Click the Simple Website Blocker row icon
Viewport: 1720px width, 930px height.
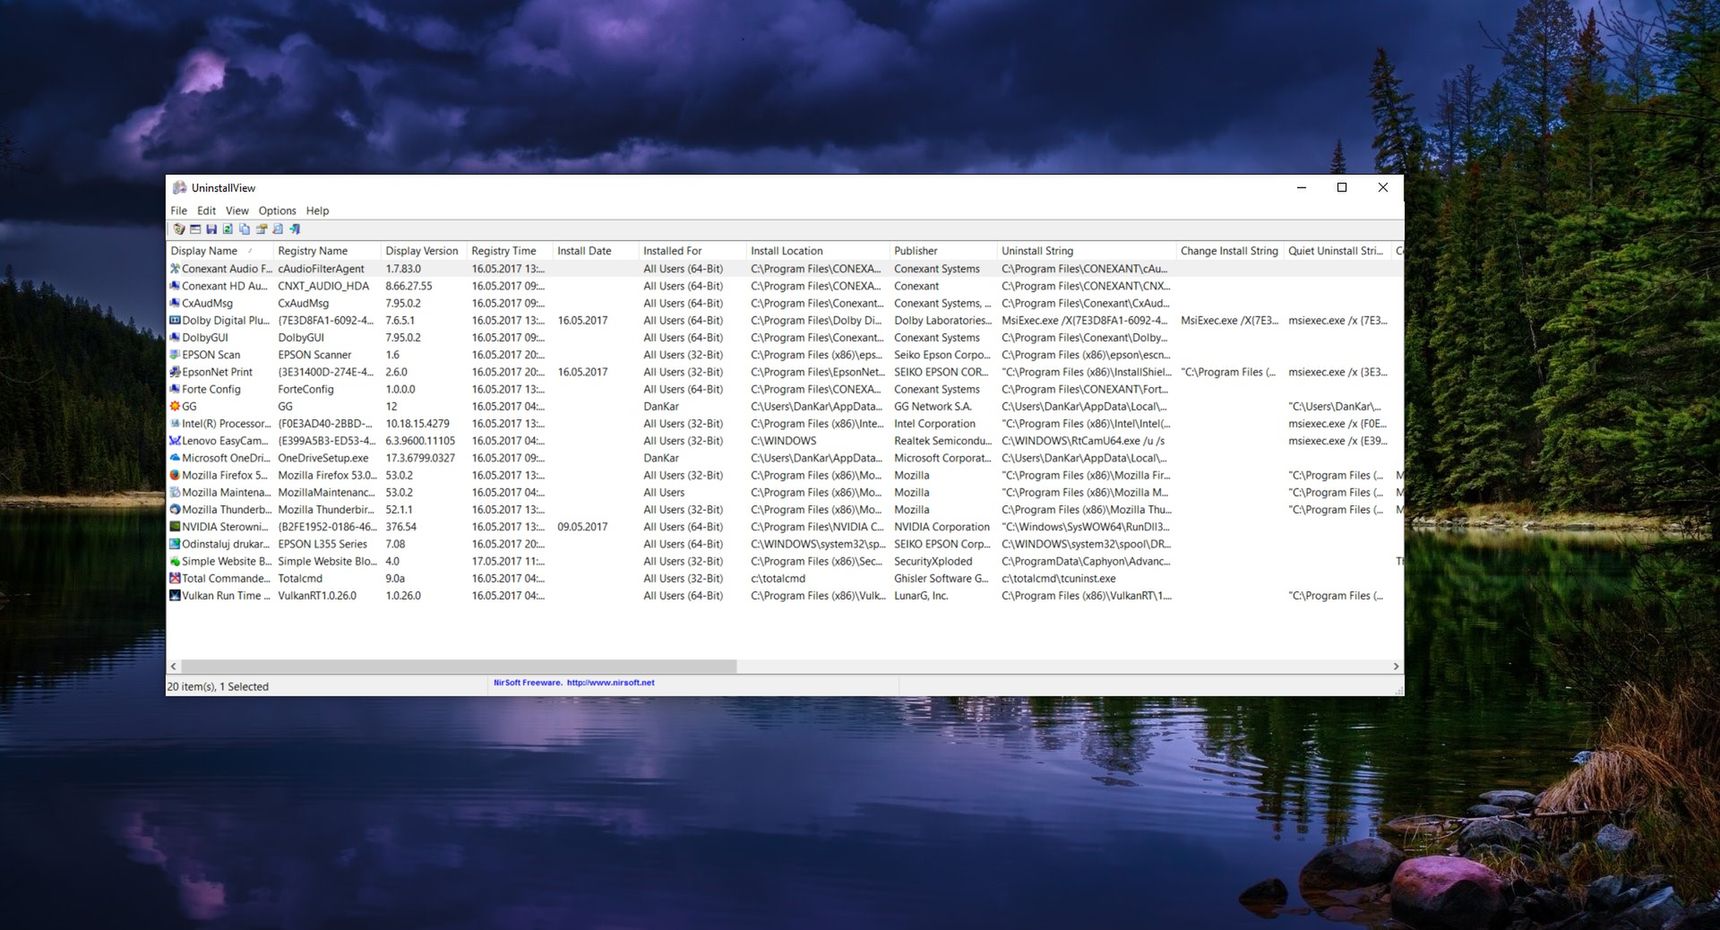[x=175, y=561]
